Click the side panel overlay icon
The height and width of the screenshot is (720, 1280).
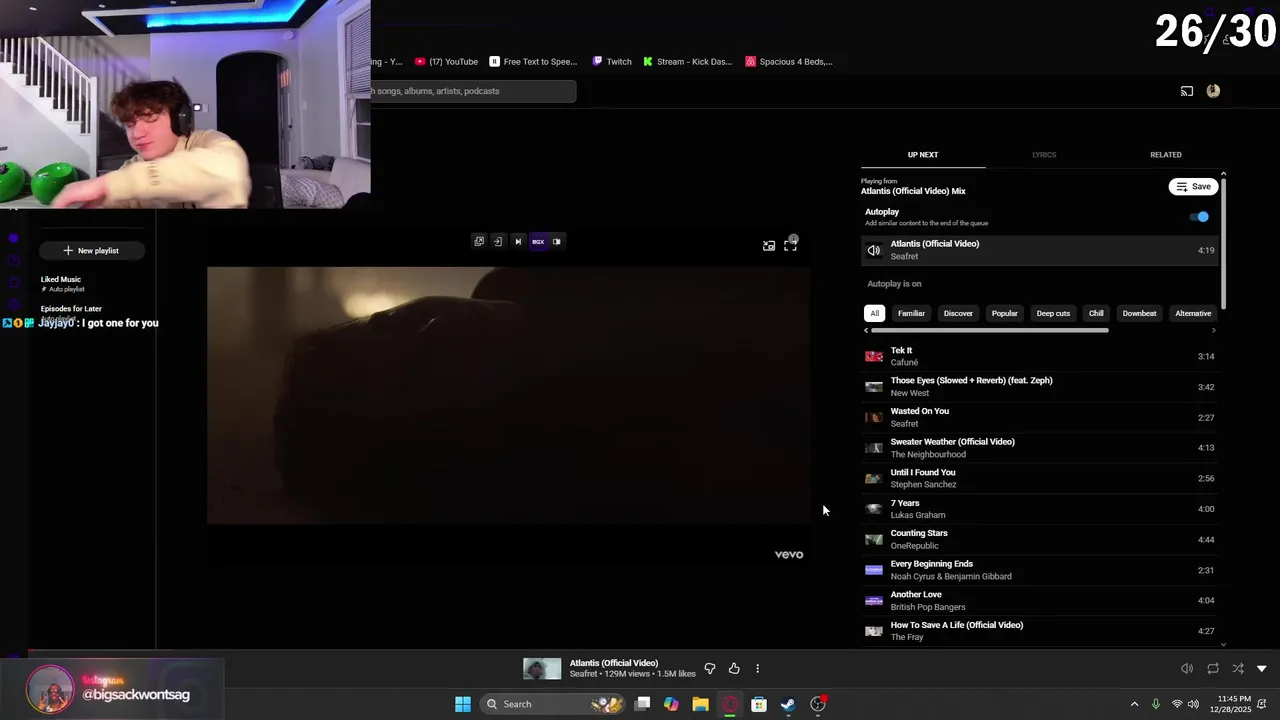click(x=557, y=241)
